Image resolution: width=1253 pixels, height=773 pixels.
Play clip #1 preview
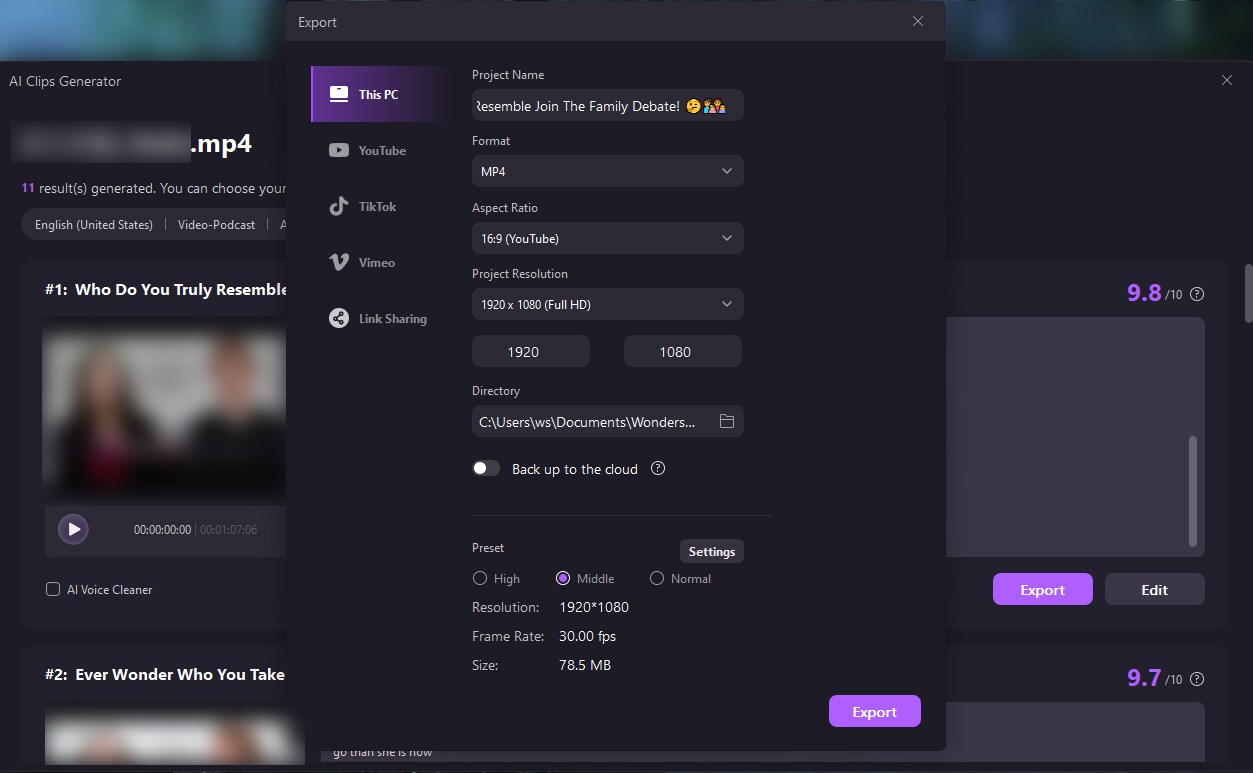(73, 529)
